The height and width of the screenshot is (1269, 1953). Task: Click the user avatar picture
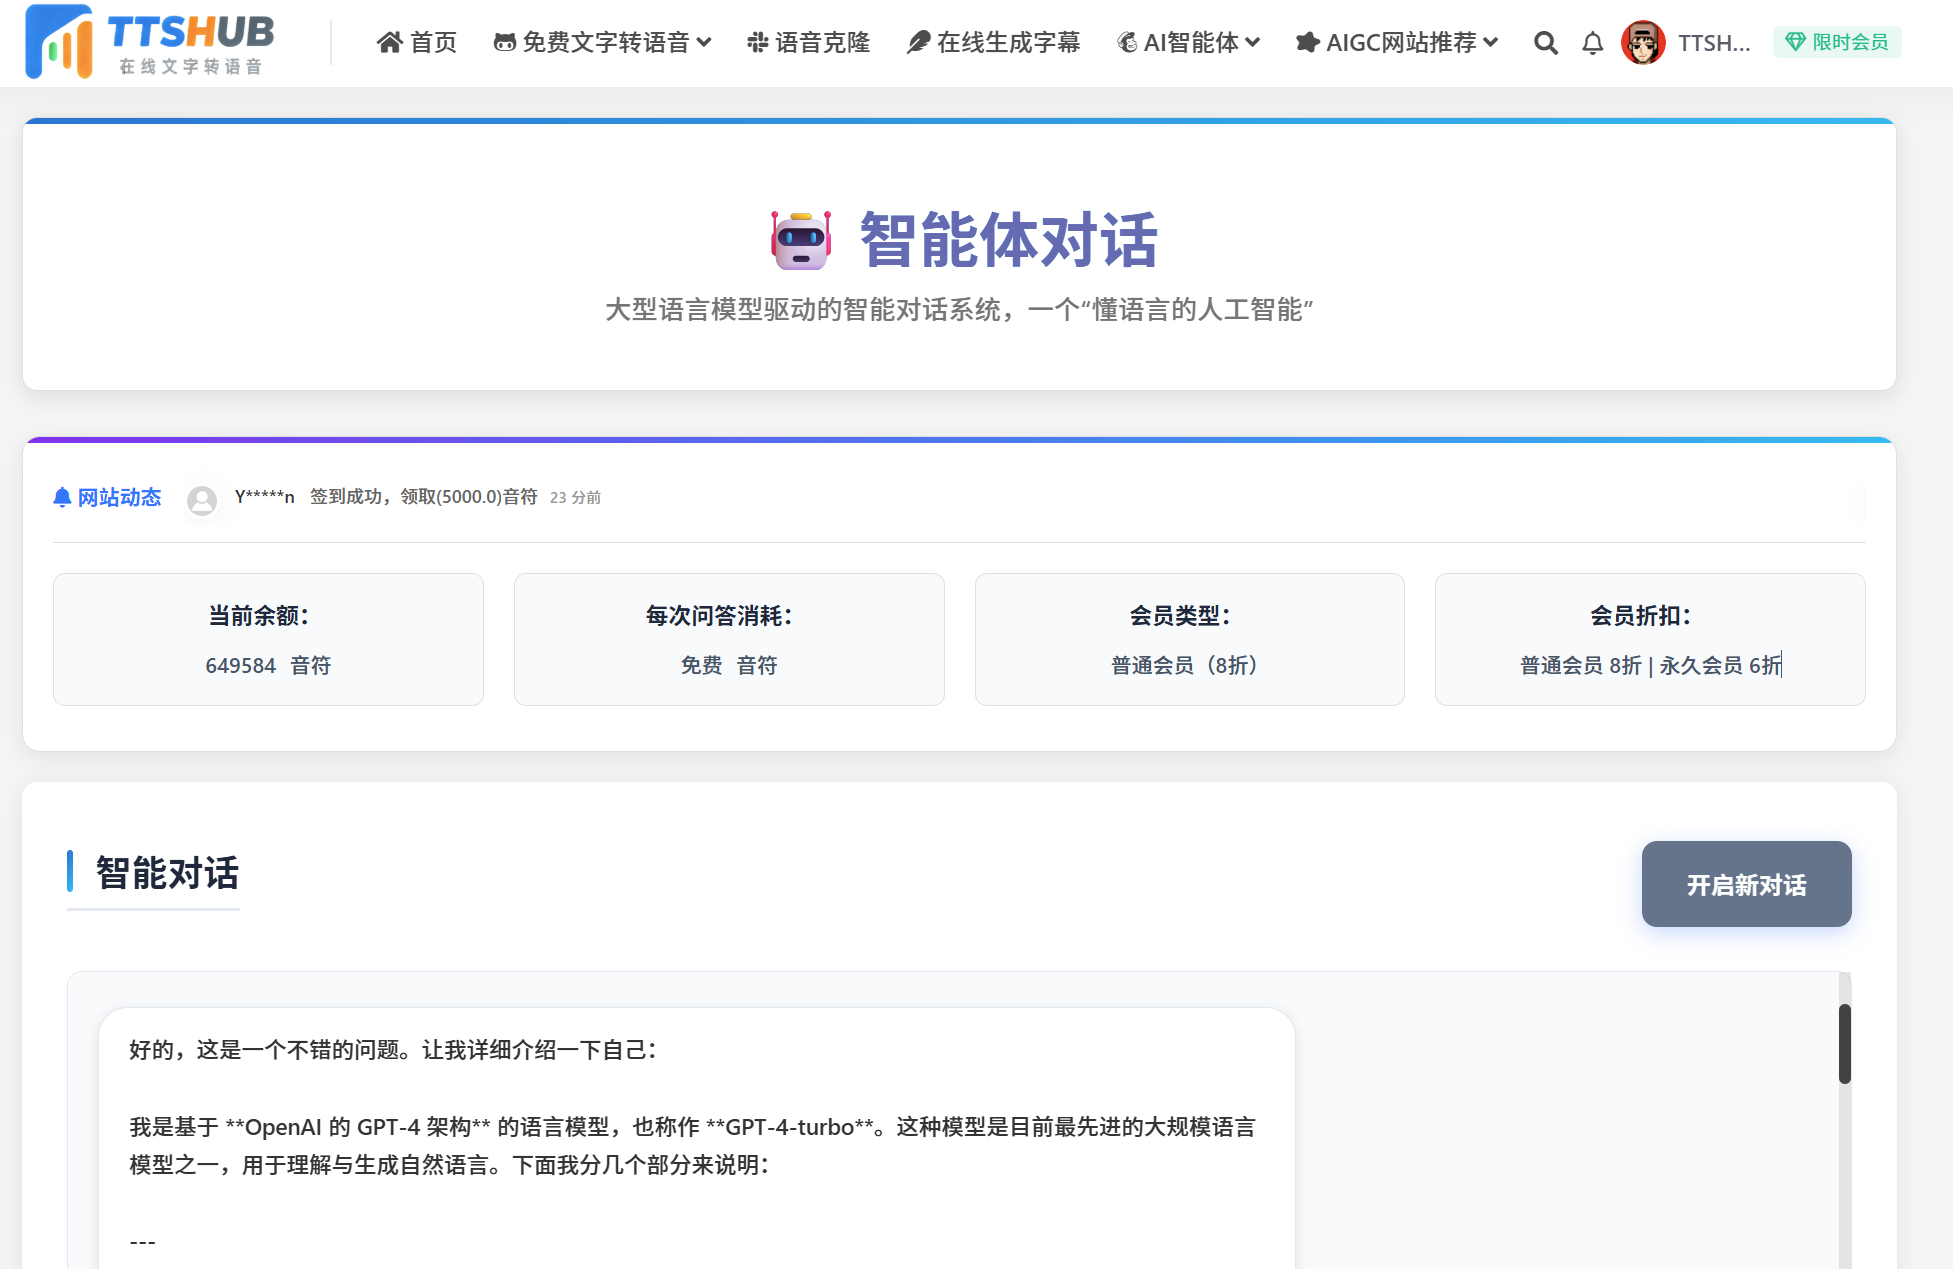(x=1642, y=43)
